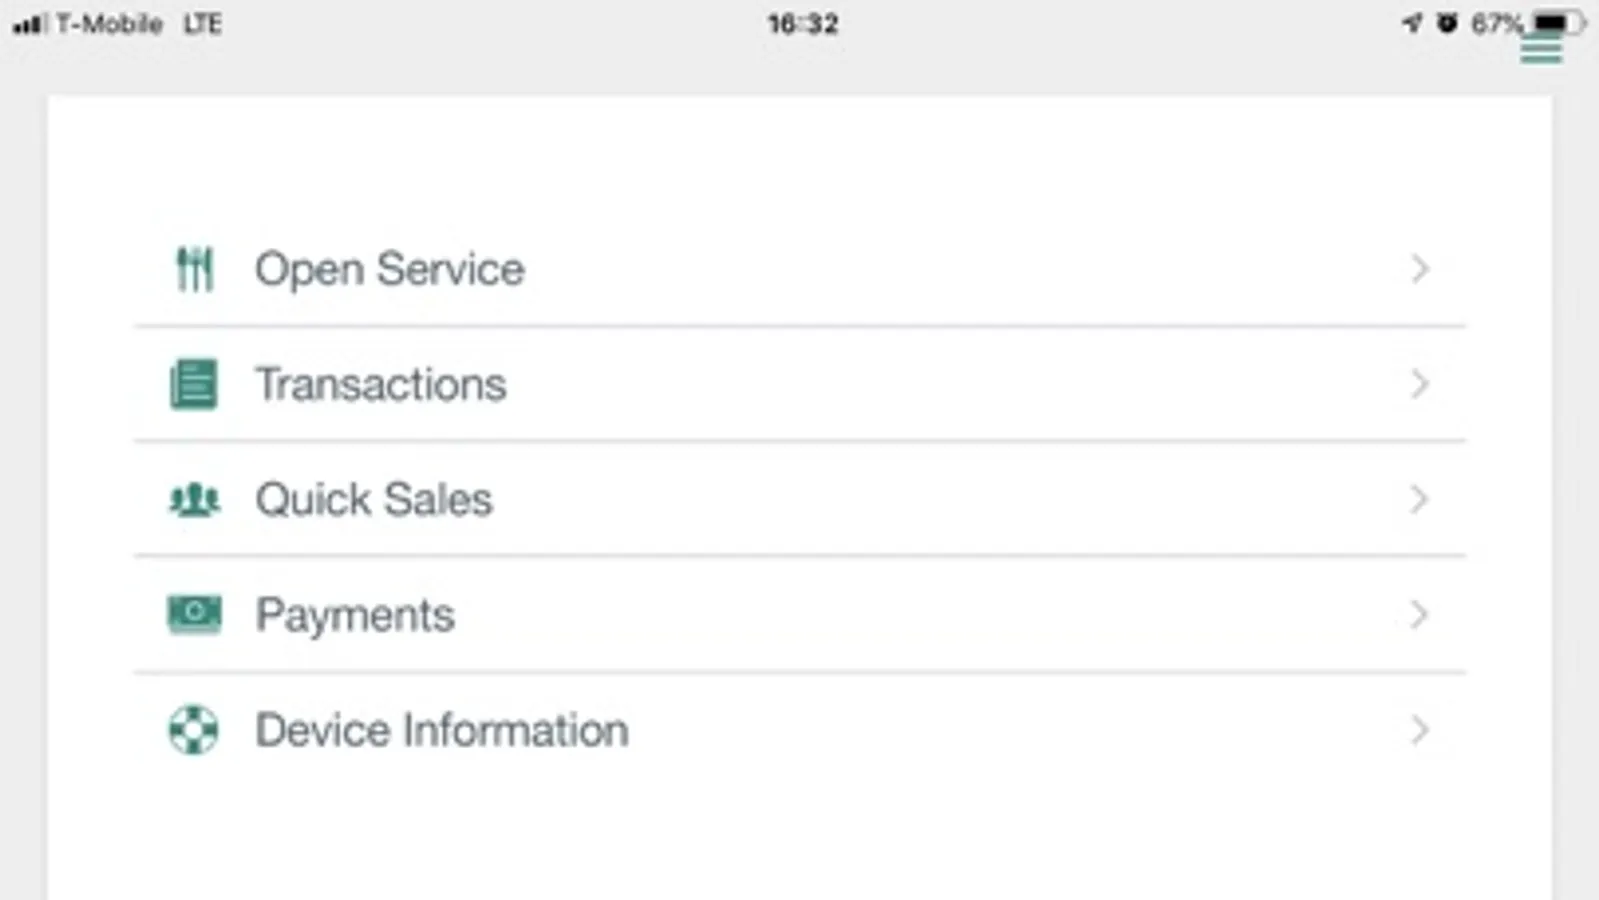Tap the Device Information lifebuoy icon
Viewport: 1599px width, 900px height.
(194, 730)
